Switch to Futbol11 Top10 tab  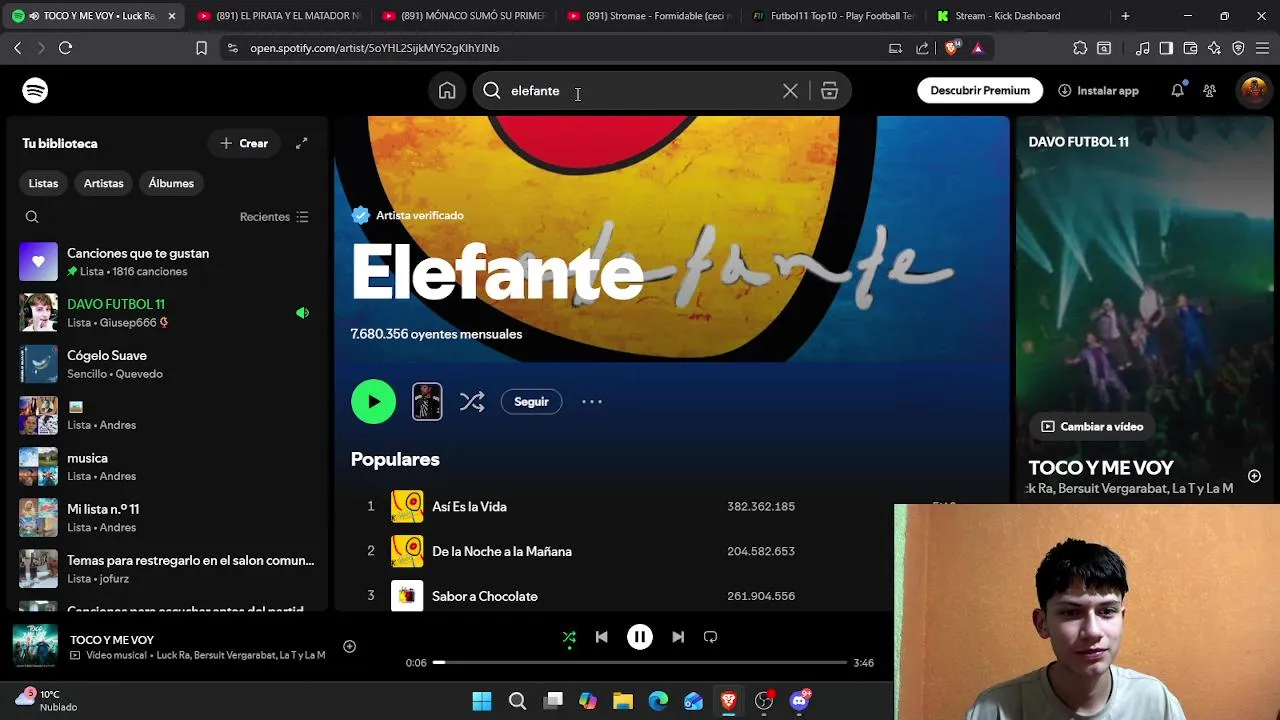(834, 16)
